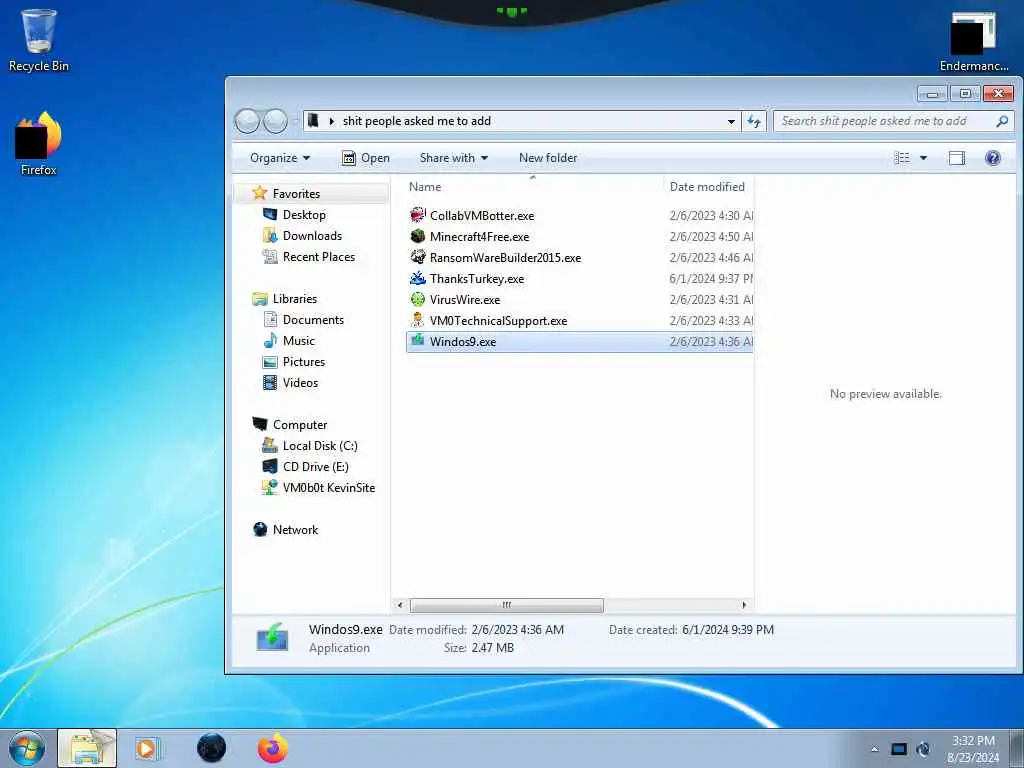Click the Change your view icon
Screen dimensions: 1024x768
(902, 158)
